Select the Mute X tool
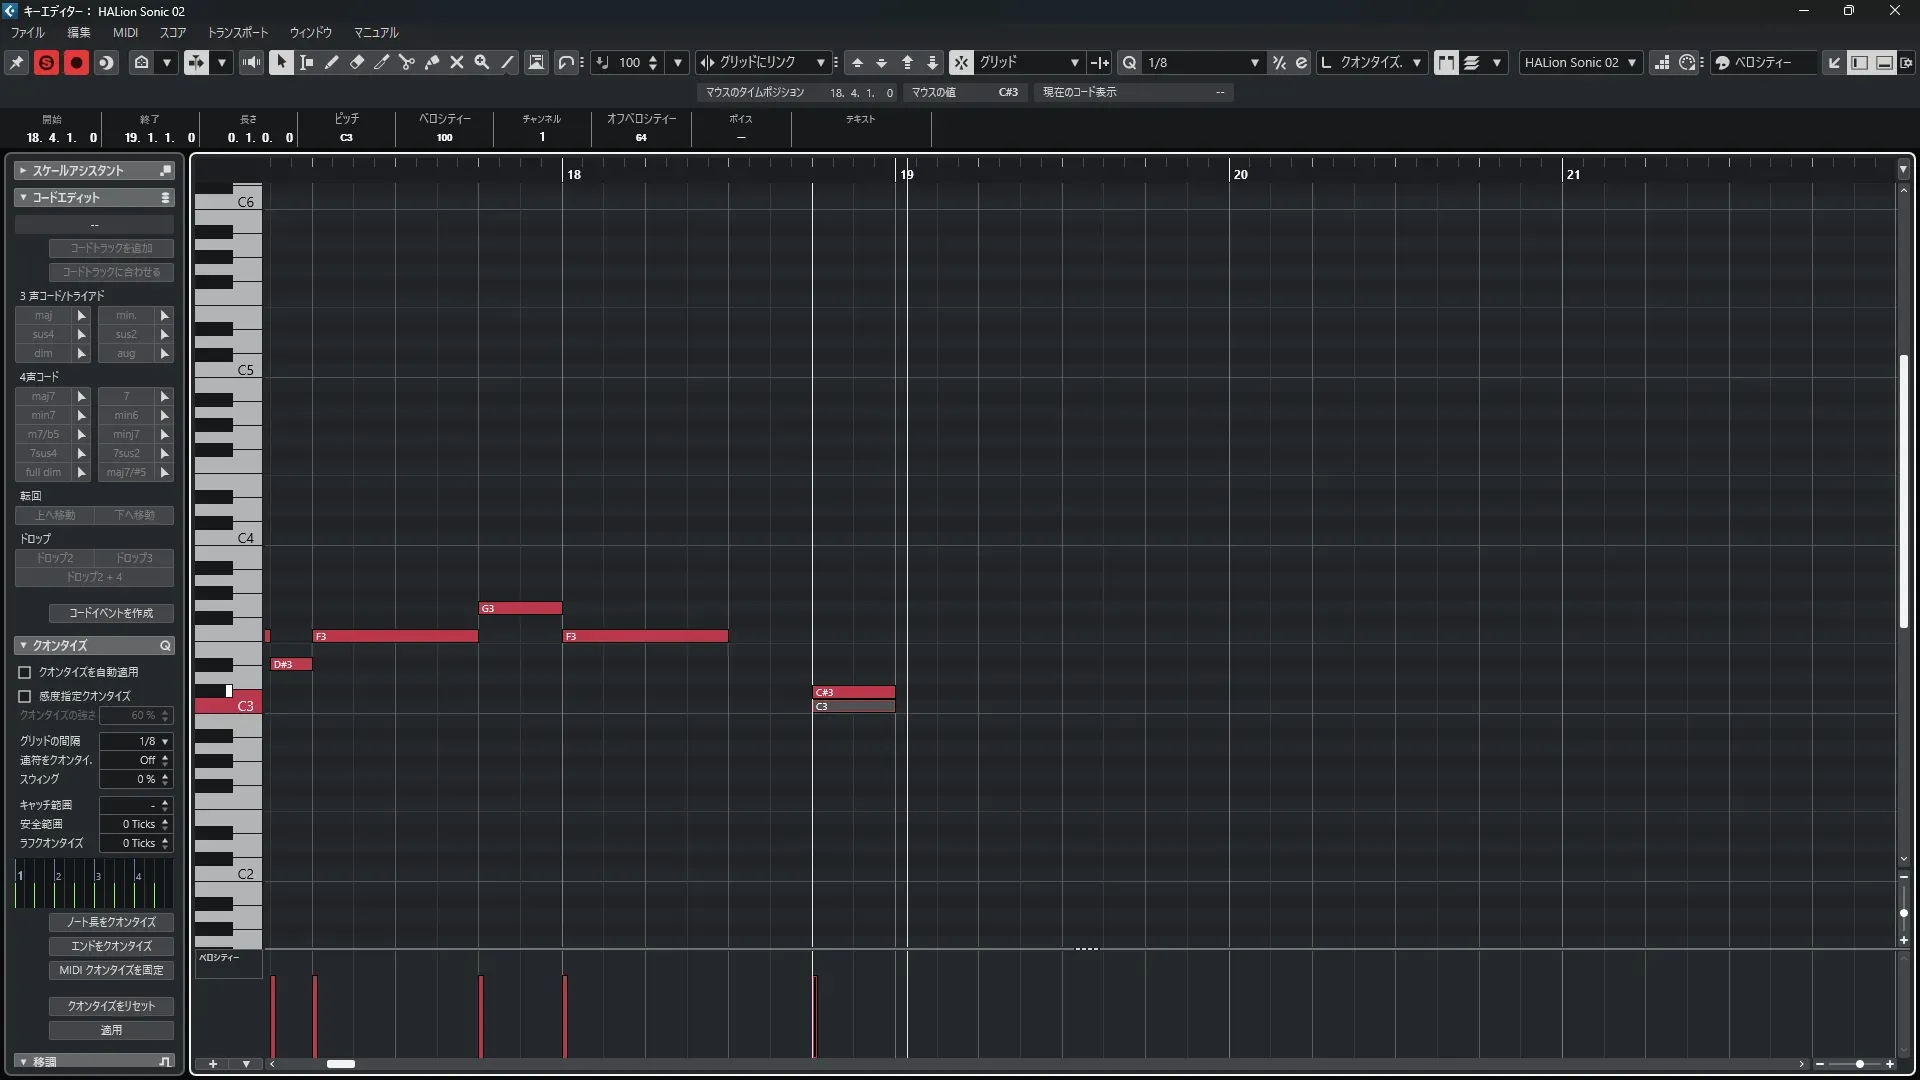Image resolution: width=1920 pixels, height=1080 pixels. 457,62
